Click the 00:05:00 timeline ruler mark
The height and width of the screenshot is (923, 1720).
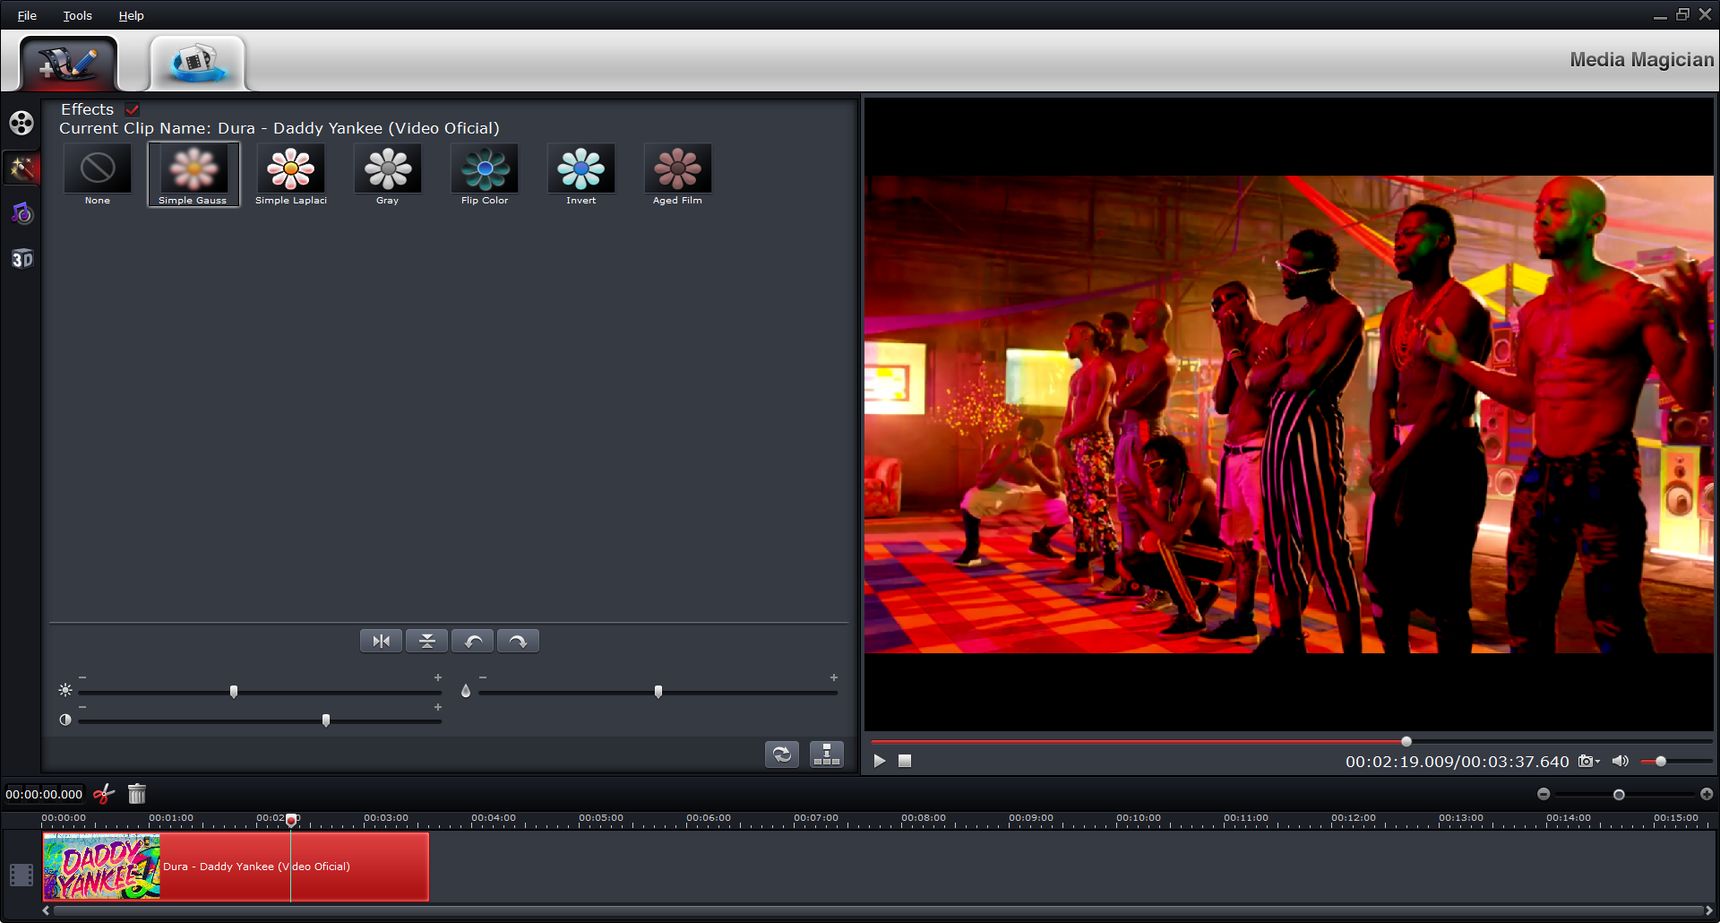point(601,818)
